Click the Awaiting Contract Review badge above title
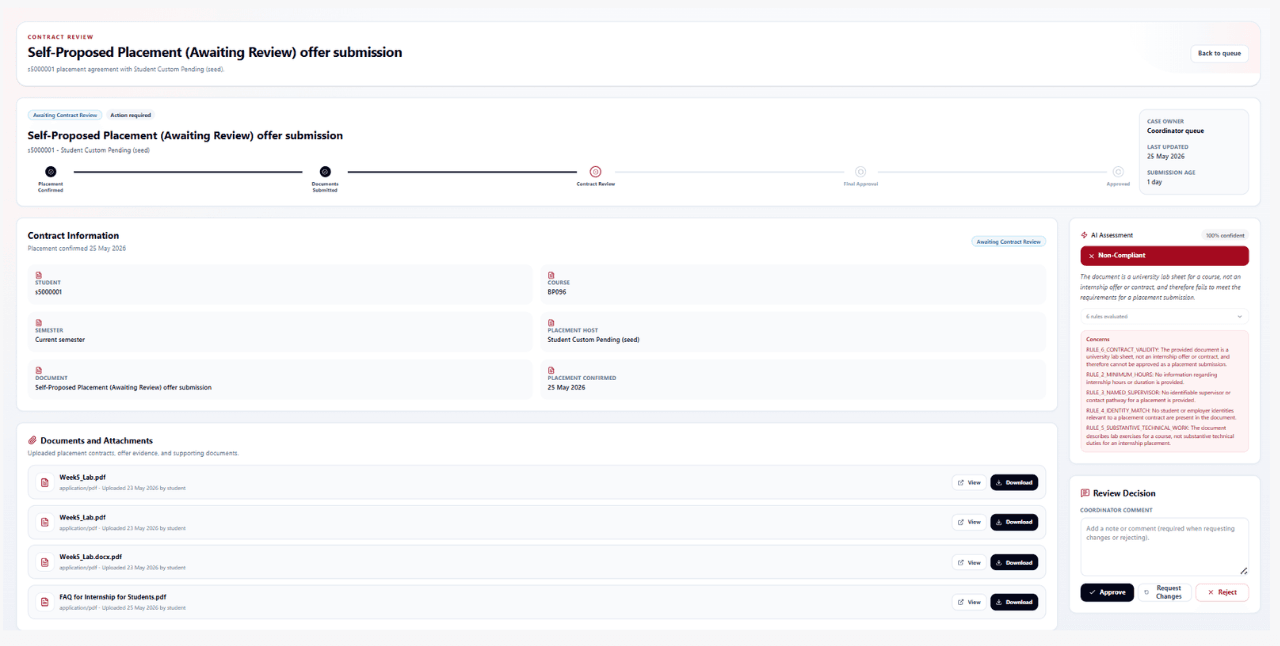Screen dimensions: 1280x646 65,115
